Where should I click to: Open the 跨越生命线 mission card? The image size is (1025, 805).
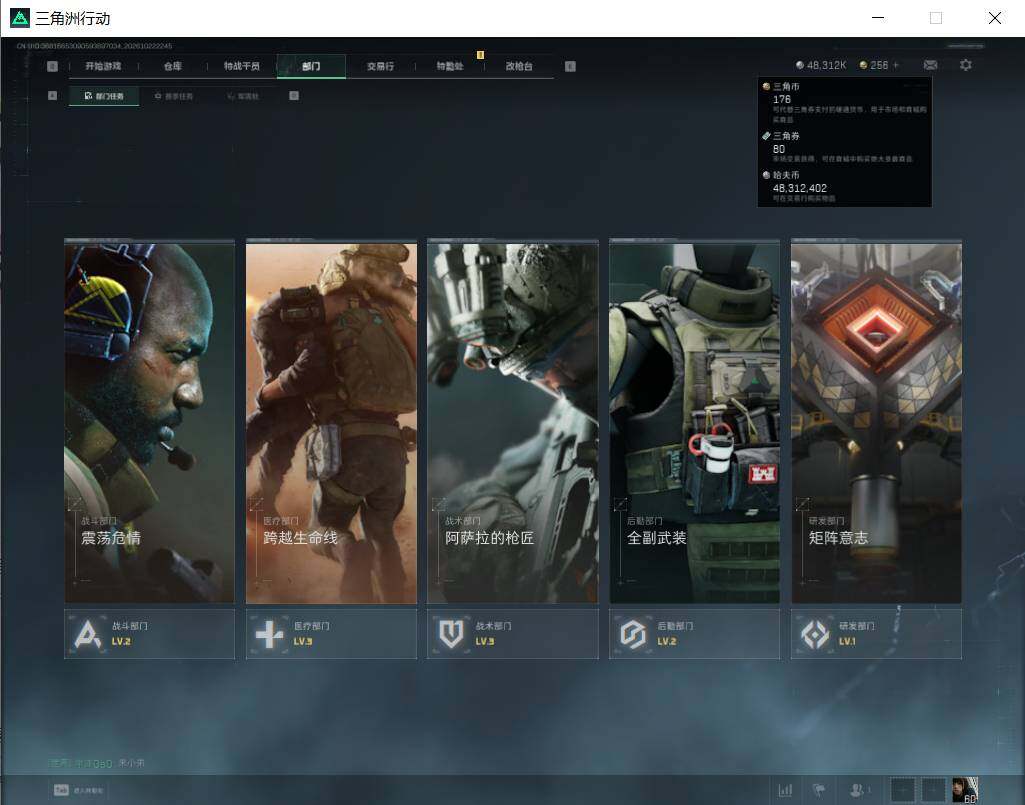coord(331,421)
